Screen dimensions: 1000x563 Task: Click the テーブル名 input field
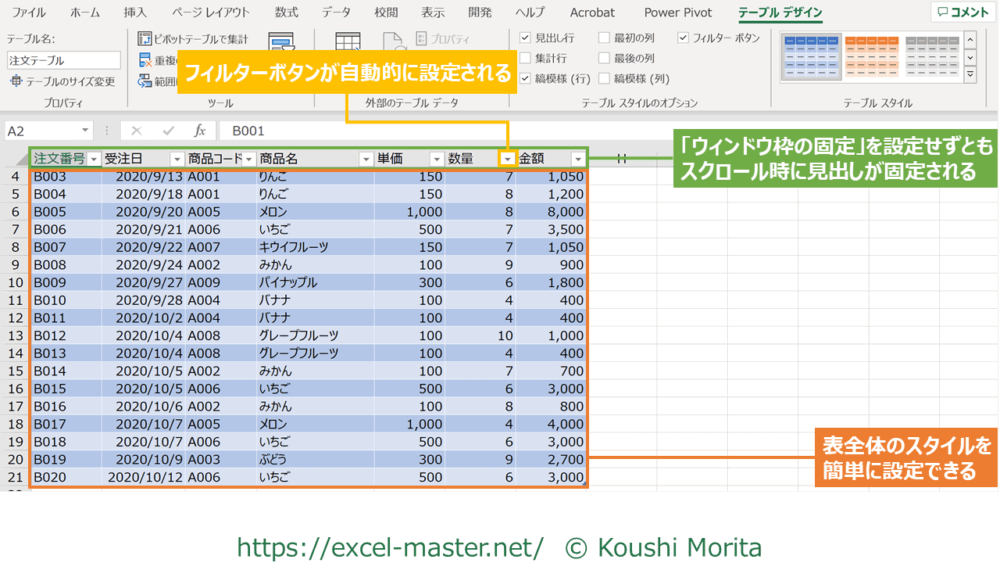point(62,60)
